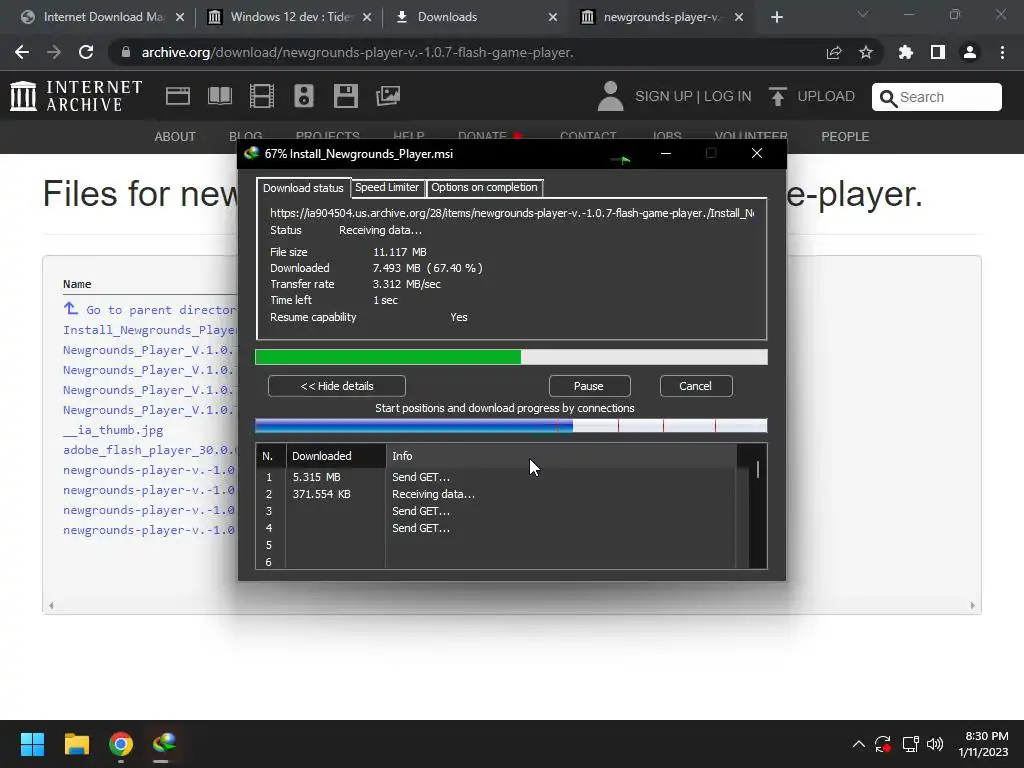Screen dimensions: 1024x768
Task: Open the Audio speaker icon
Action: 304,96
